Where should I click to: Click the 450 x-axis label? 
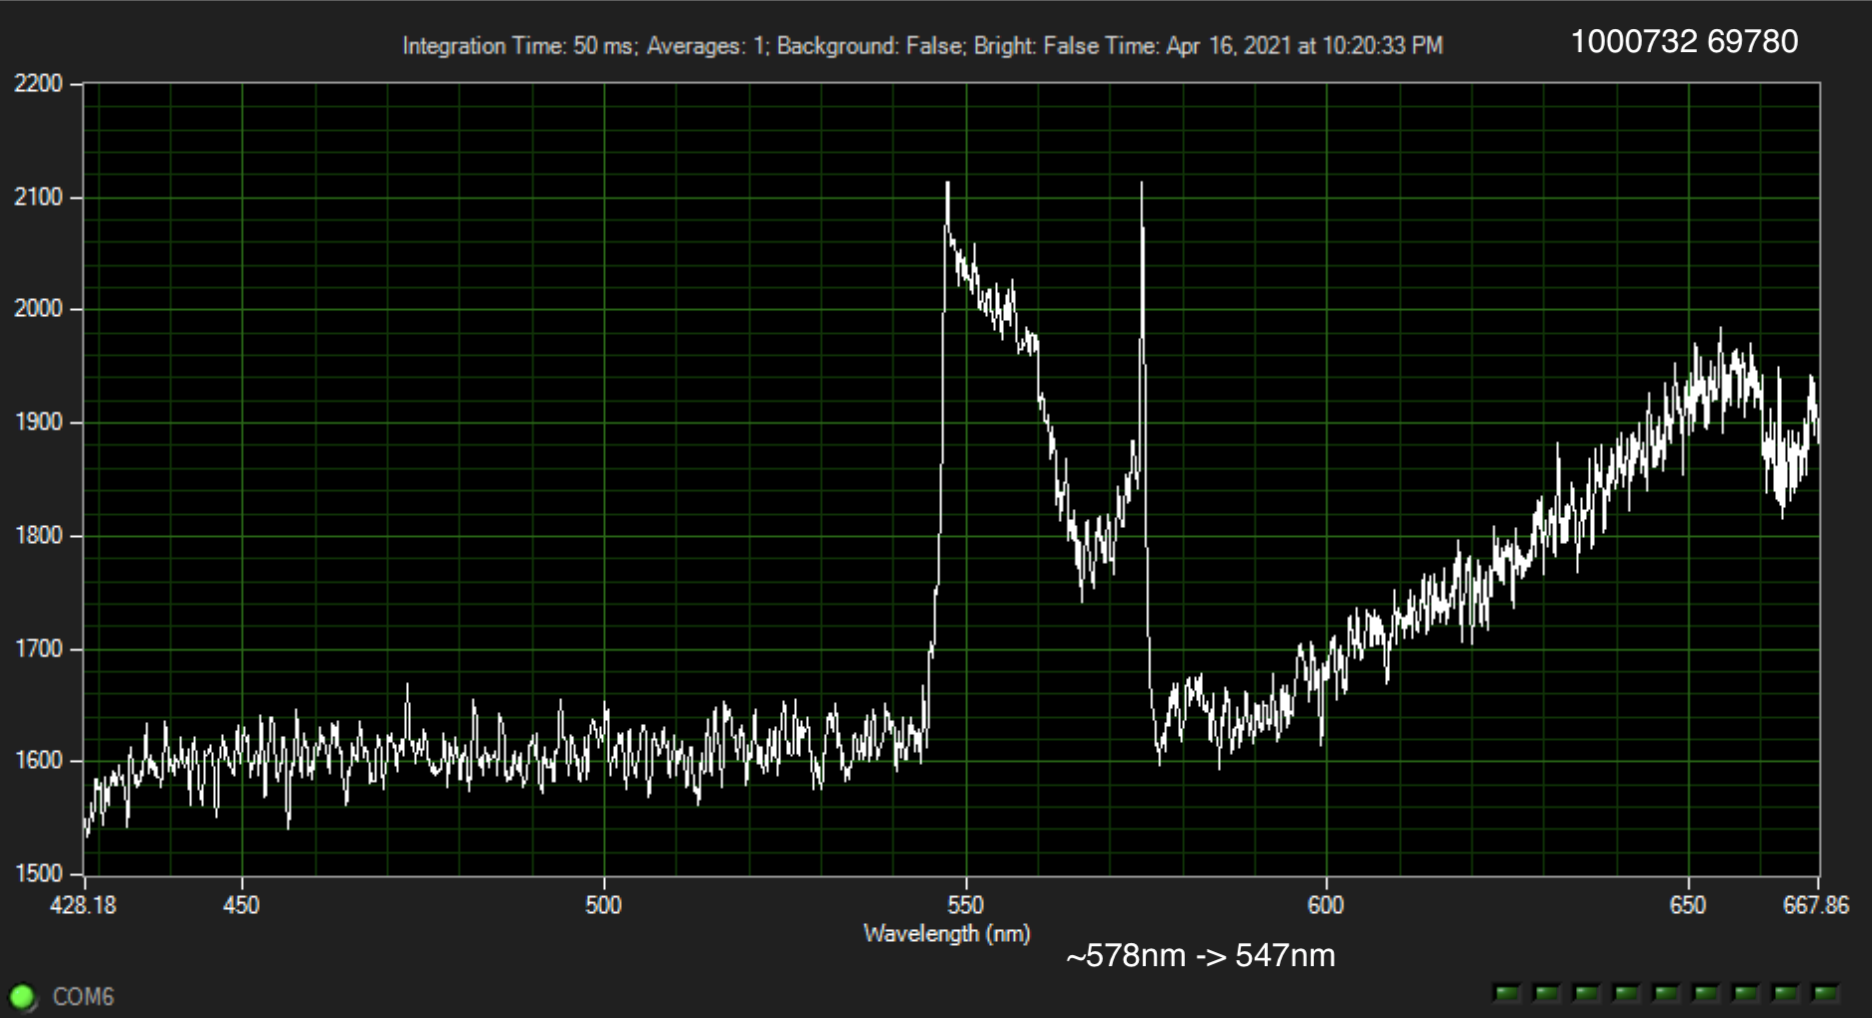pyautogui.click(x=241, y=905)
